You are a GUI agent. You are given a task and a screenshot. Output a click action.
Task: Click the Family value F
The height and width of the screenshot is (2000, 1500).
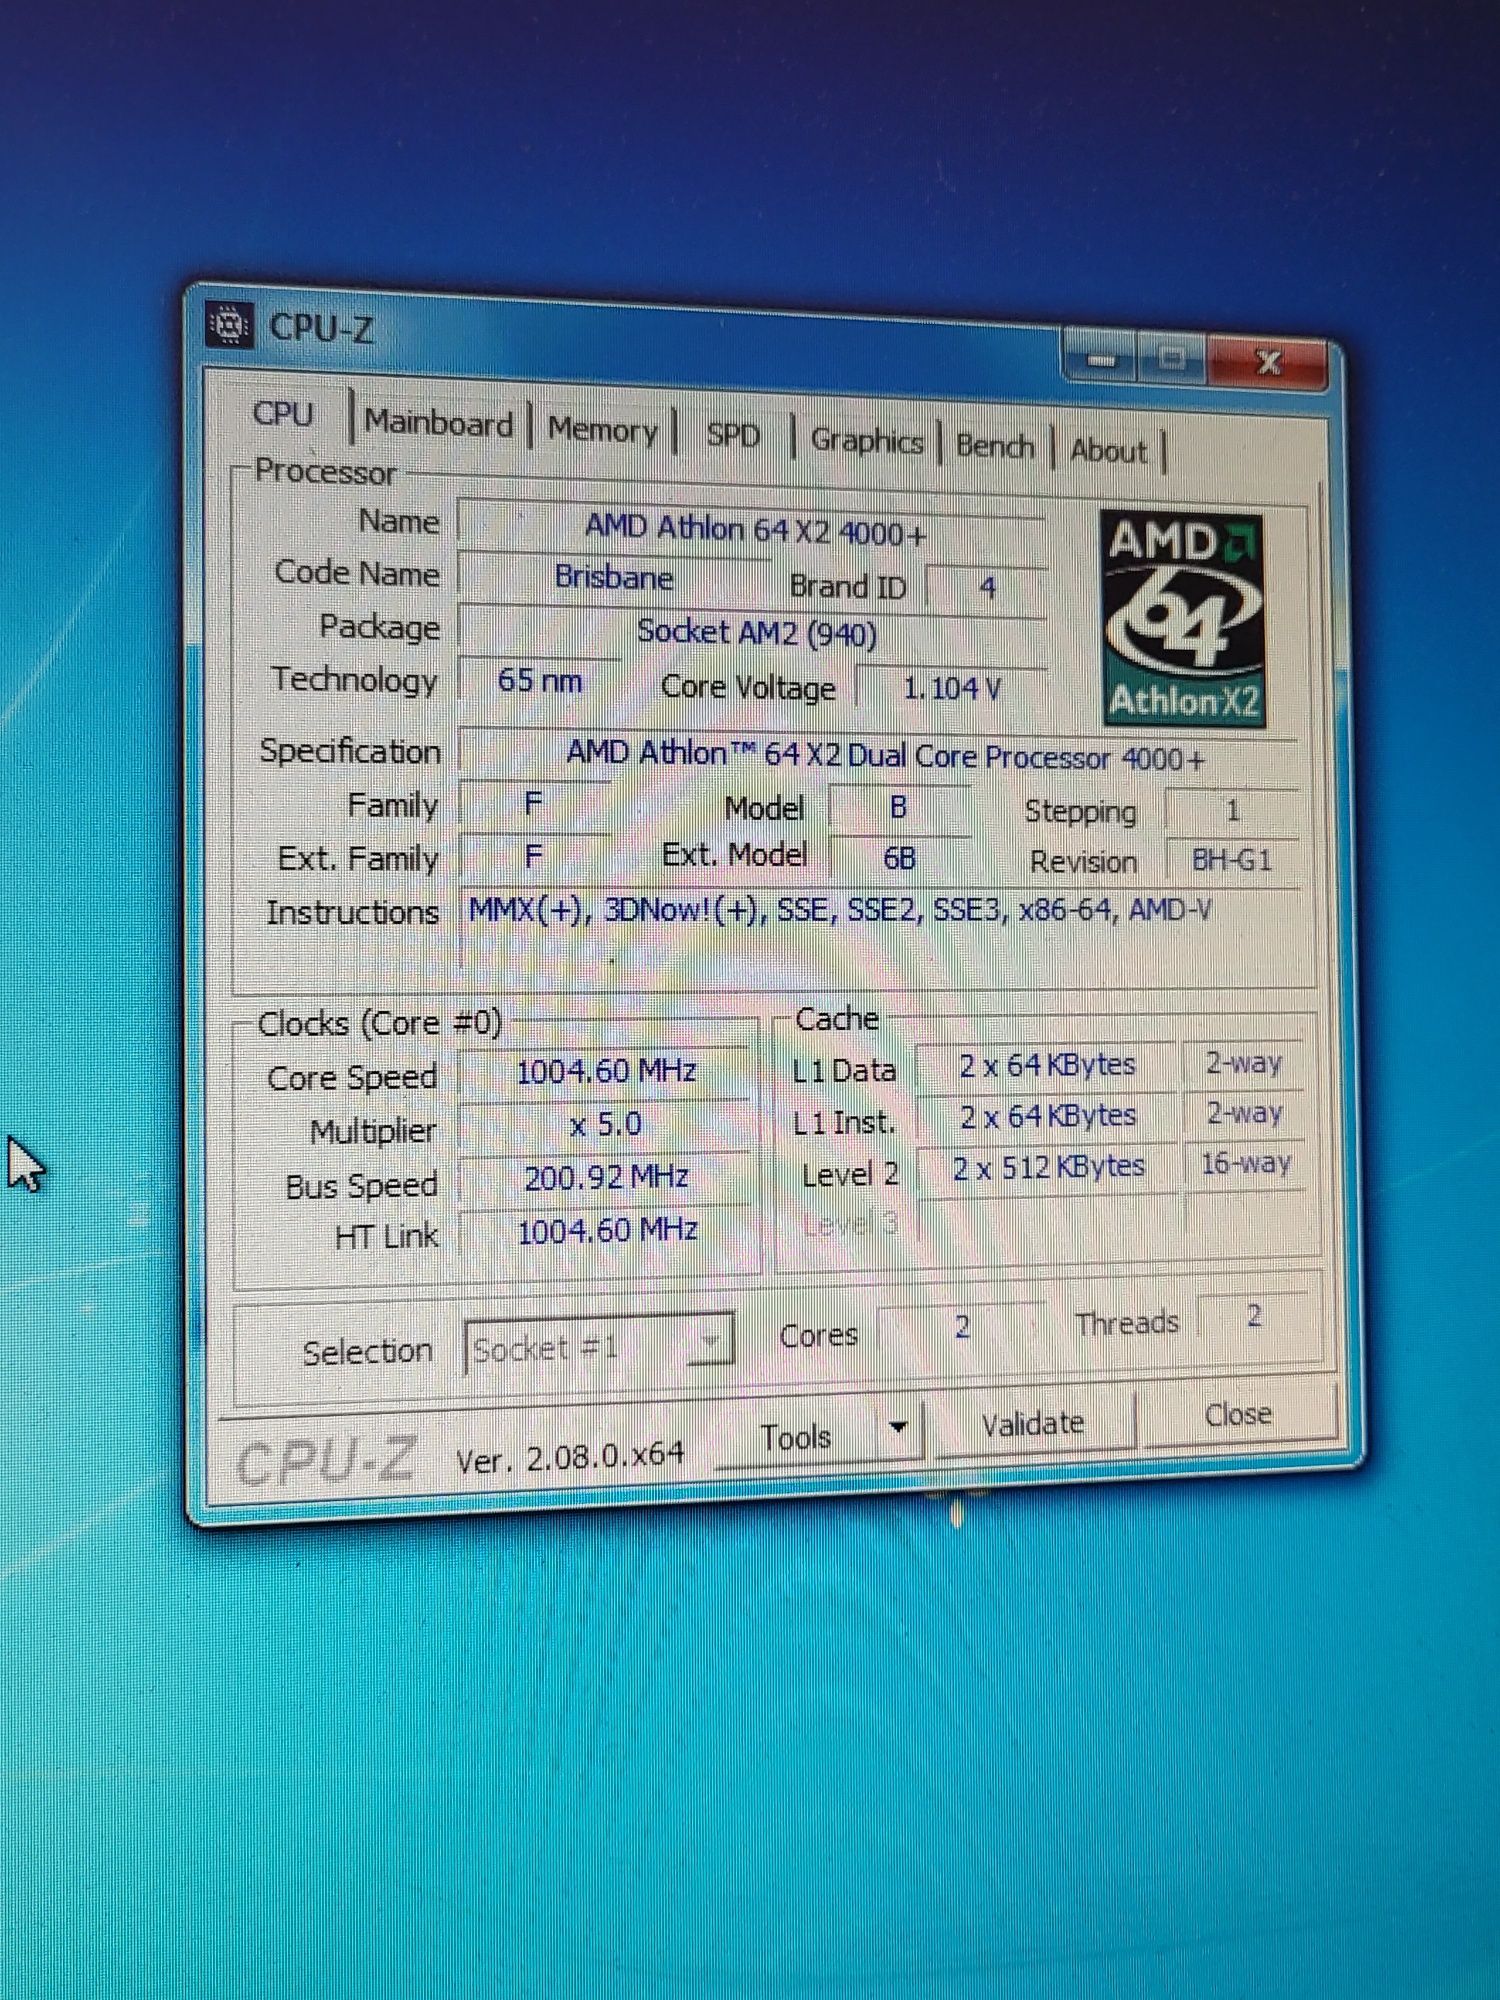534,803
